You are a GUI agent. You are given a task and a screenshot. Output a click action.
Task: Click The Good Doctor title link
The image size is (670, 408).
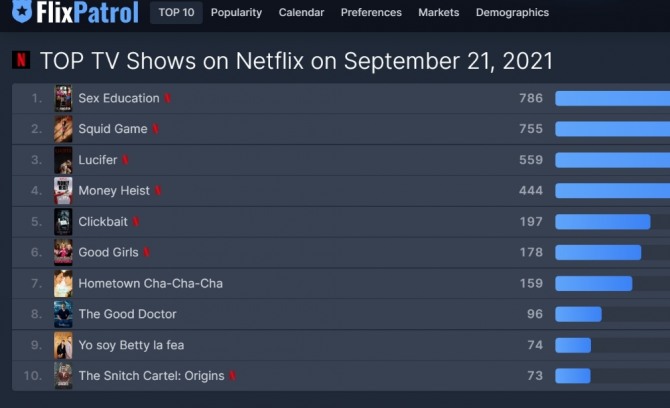point(127,314)
